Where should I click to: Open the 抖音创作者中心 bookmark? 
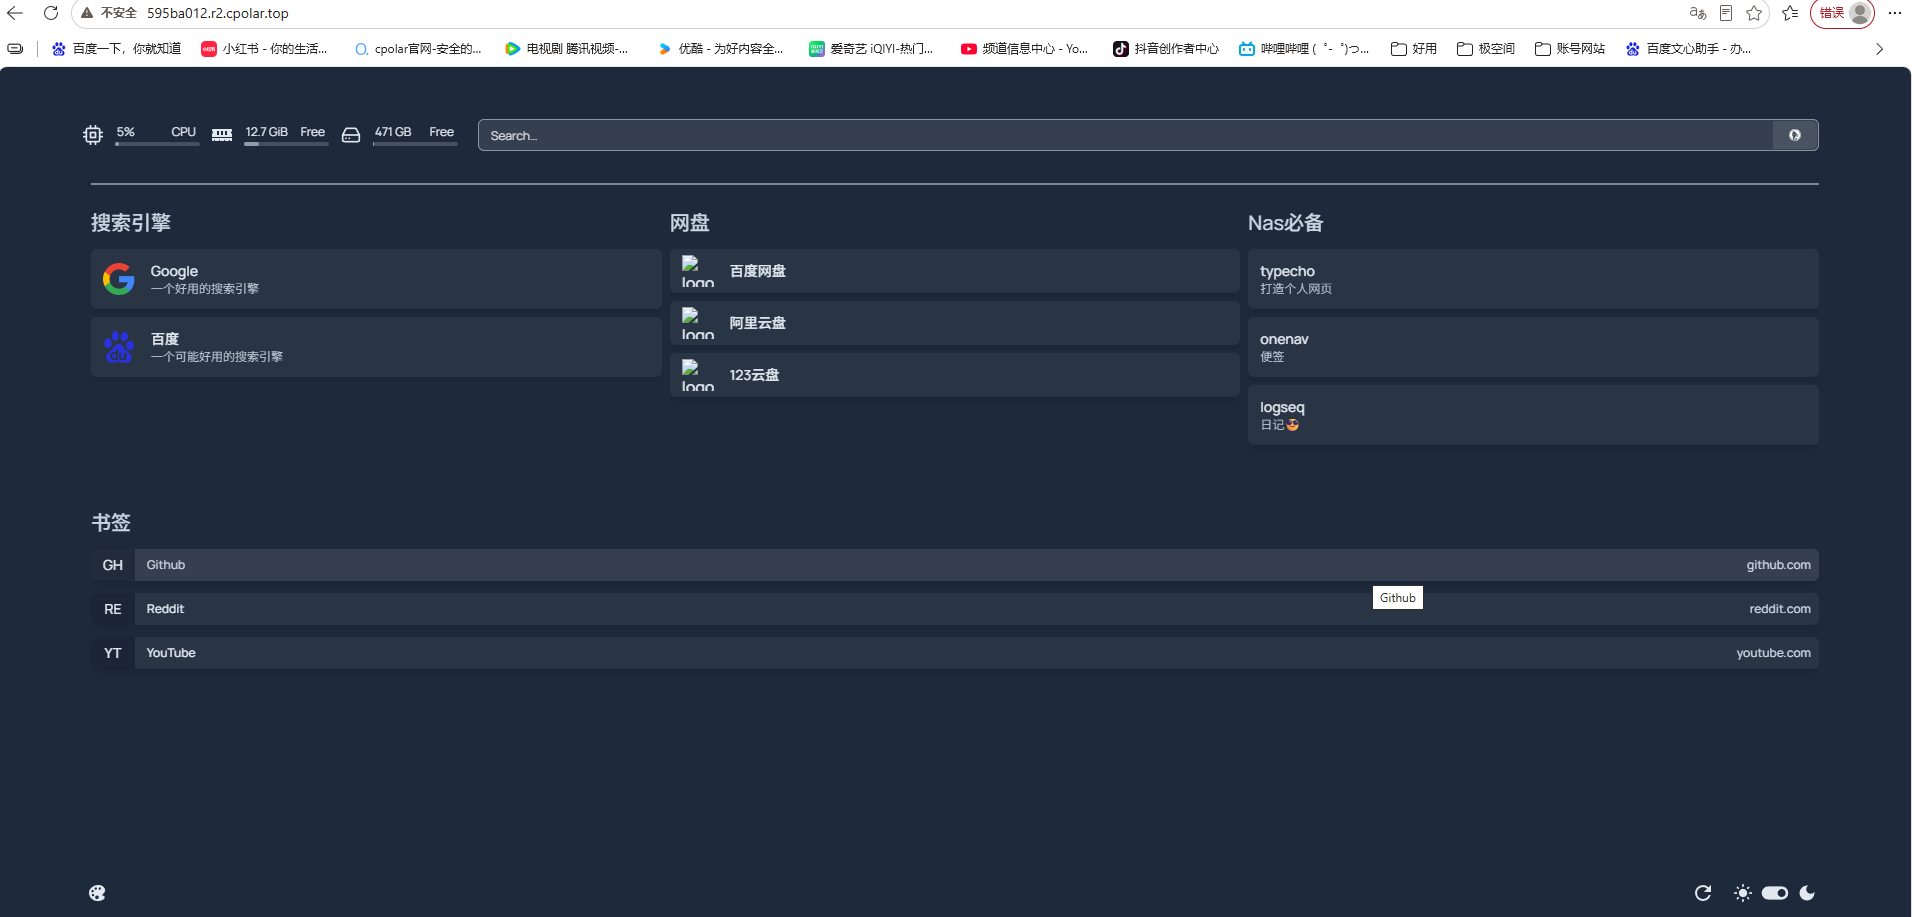(x=1166, y=49)
